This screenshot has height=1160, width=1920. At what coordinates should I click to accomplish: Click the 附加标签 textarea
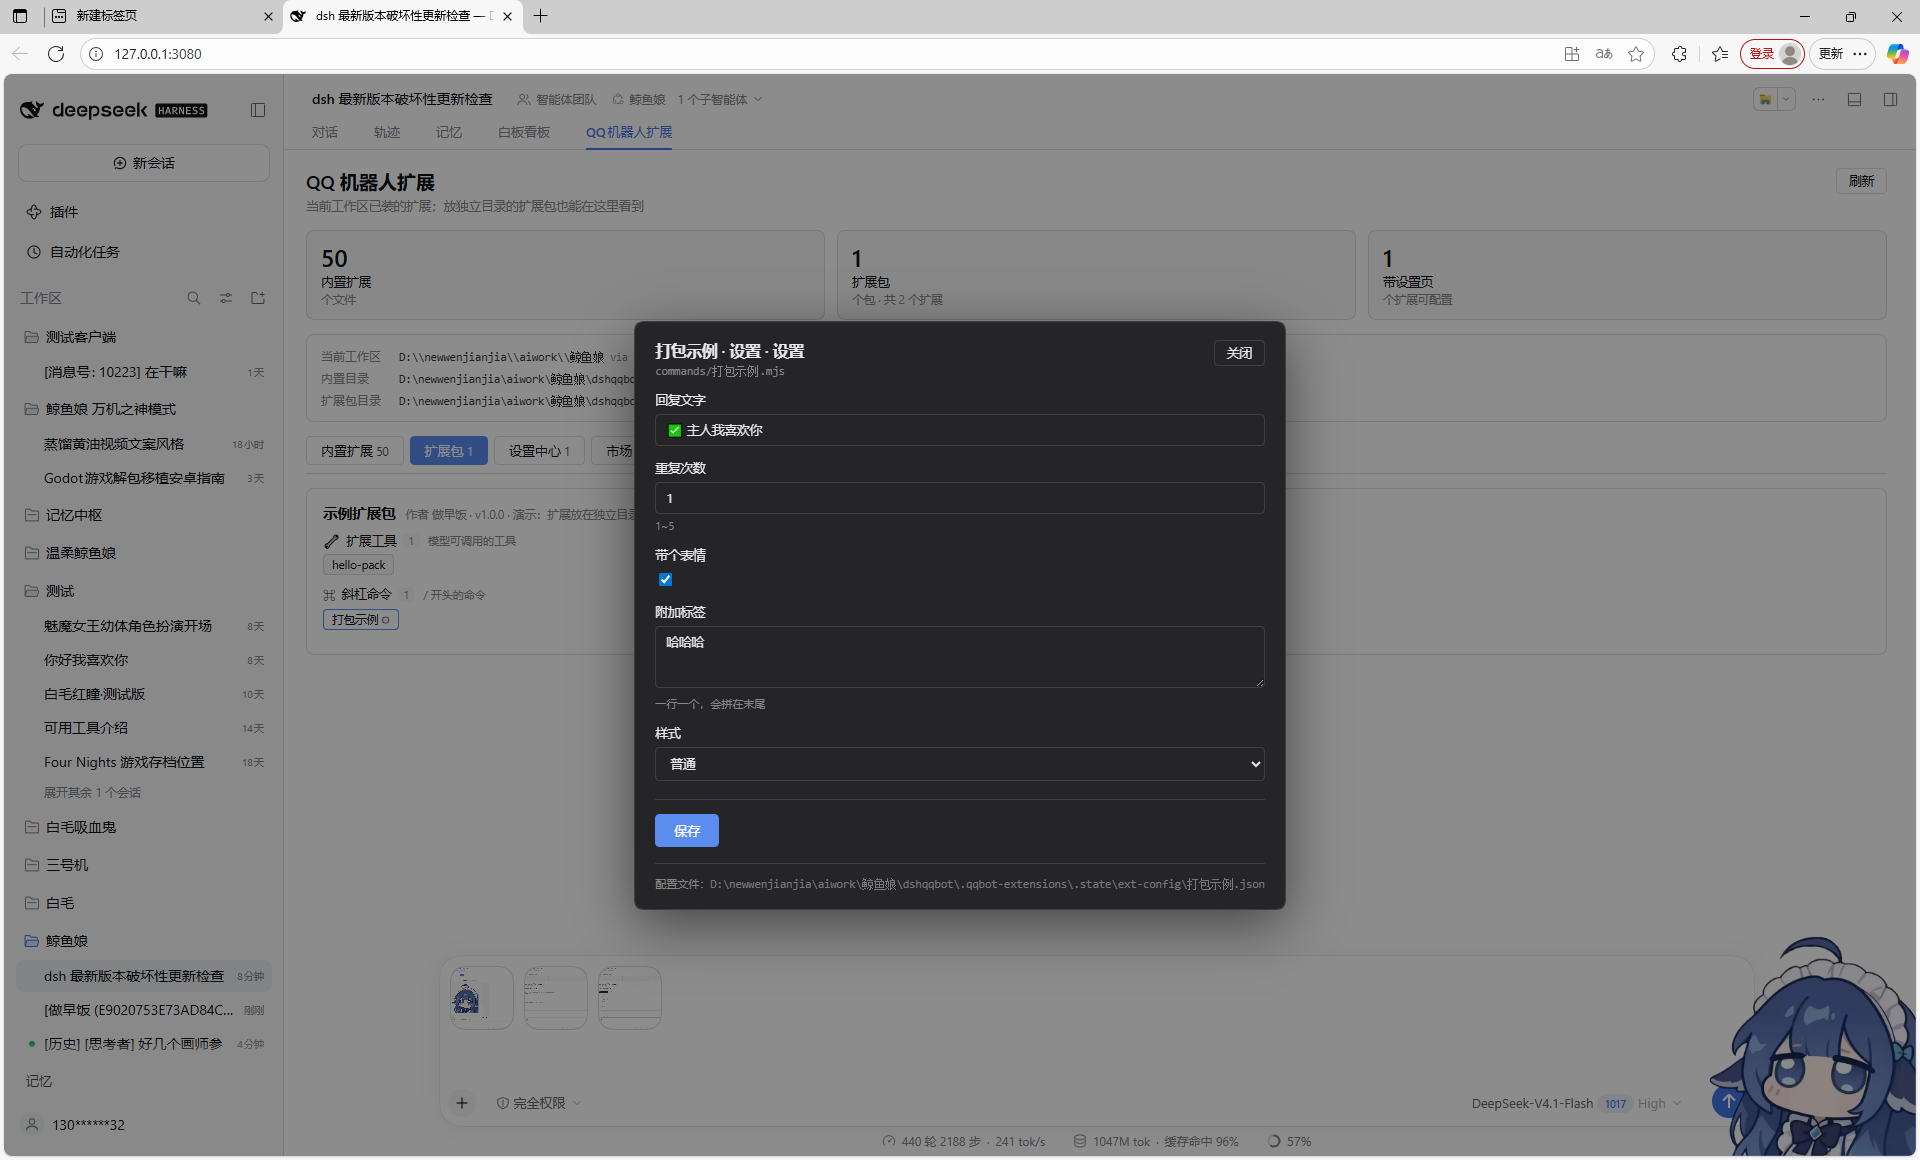tap(959, 657)
